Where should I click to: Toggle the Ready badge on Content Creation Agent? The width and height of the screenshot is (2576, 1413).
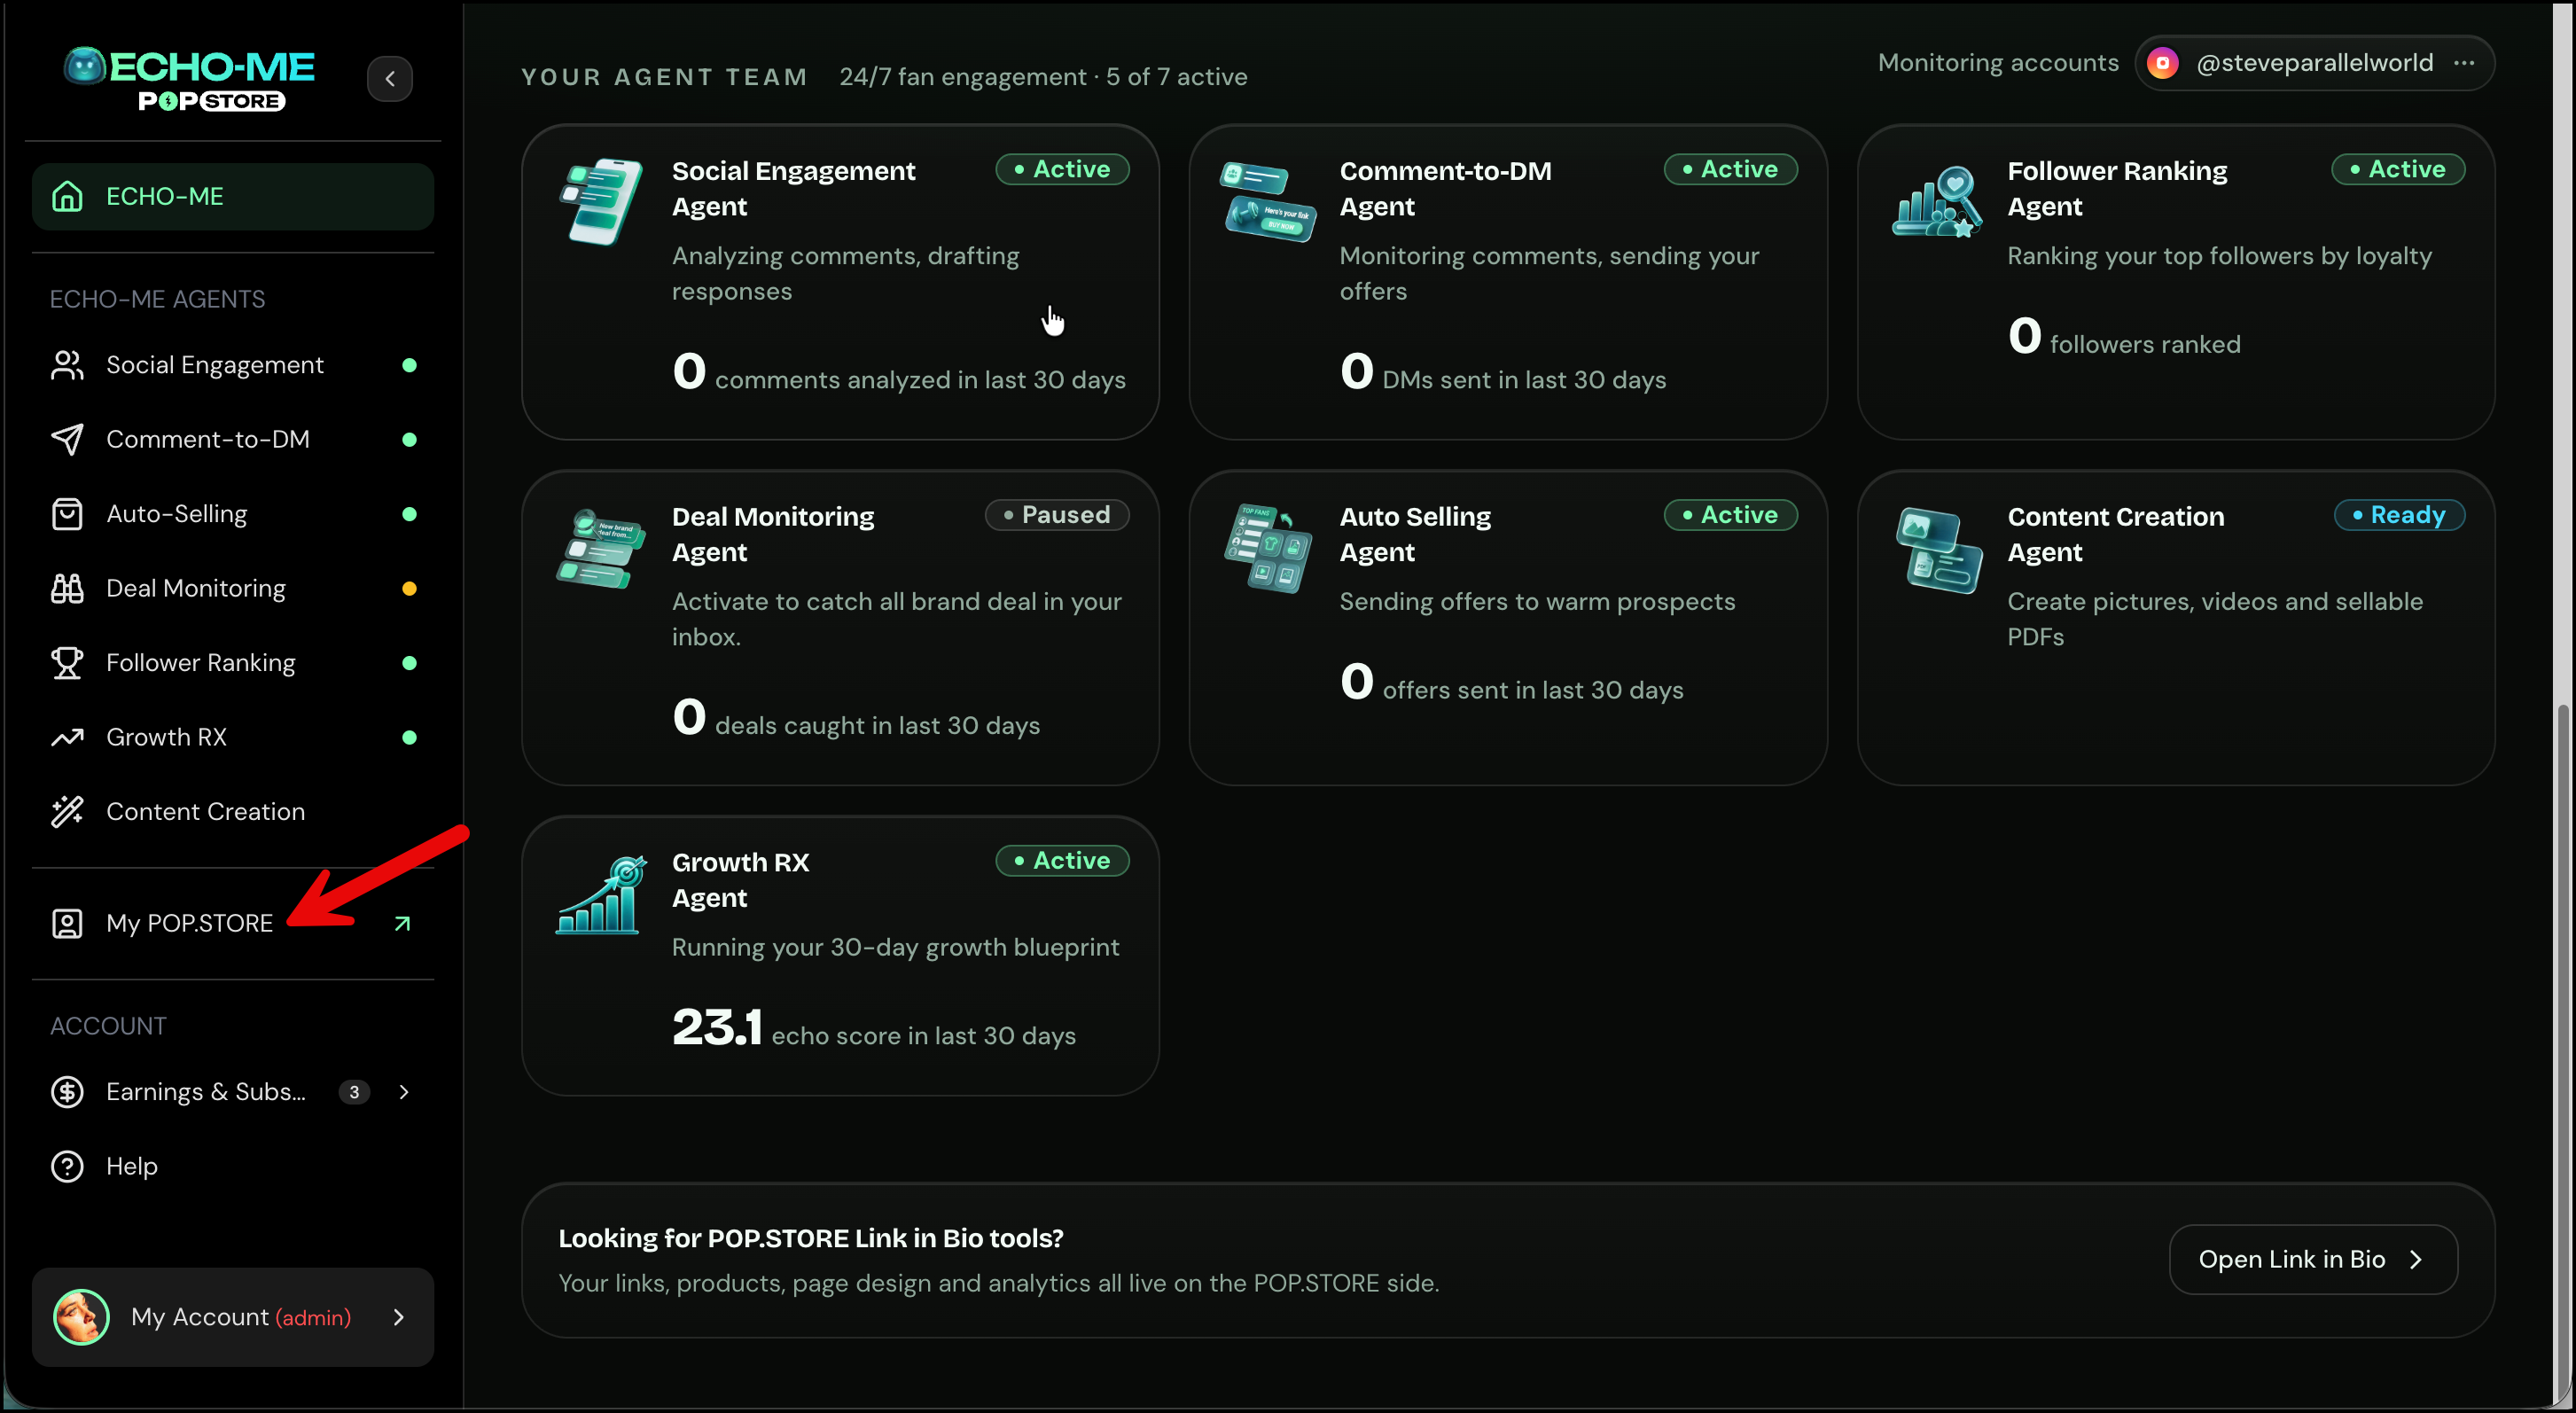[x=2399, y=515]
